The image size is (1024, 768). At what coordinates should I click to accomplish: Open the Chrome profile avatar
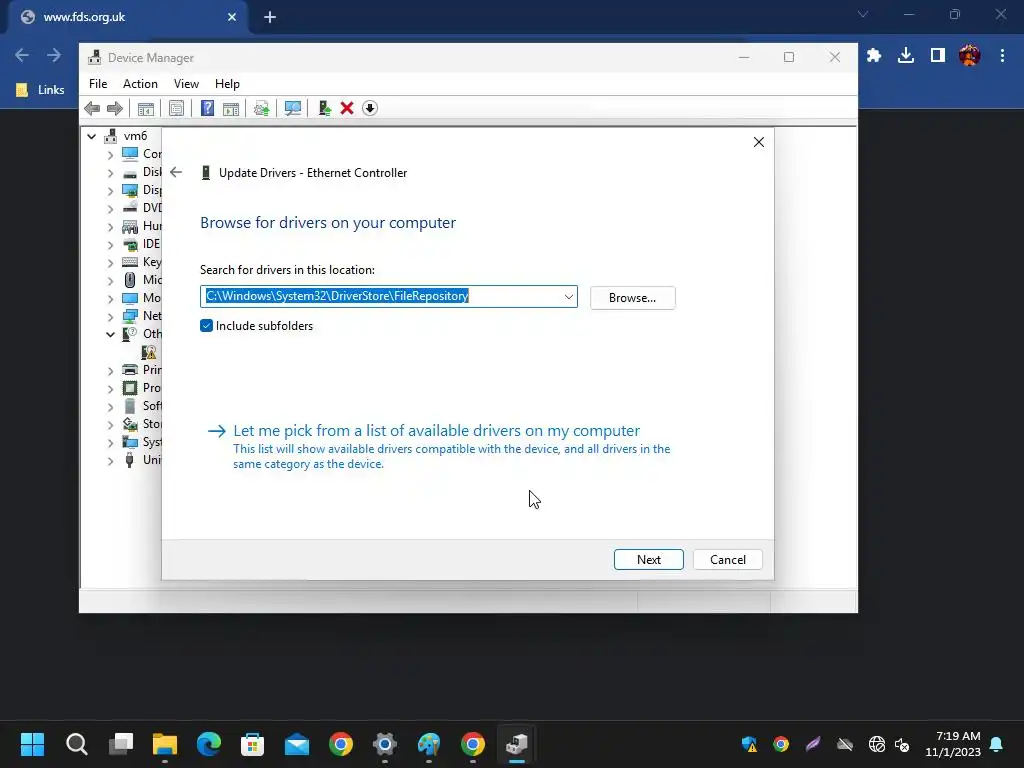[969, 56]
